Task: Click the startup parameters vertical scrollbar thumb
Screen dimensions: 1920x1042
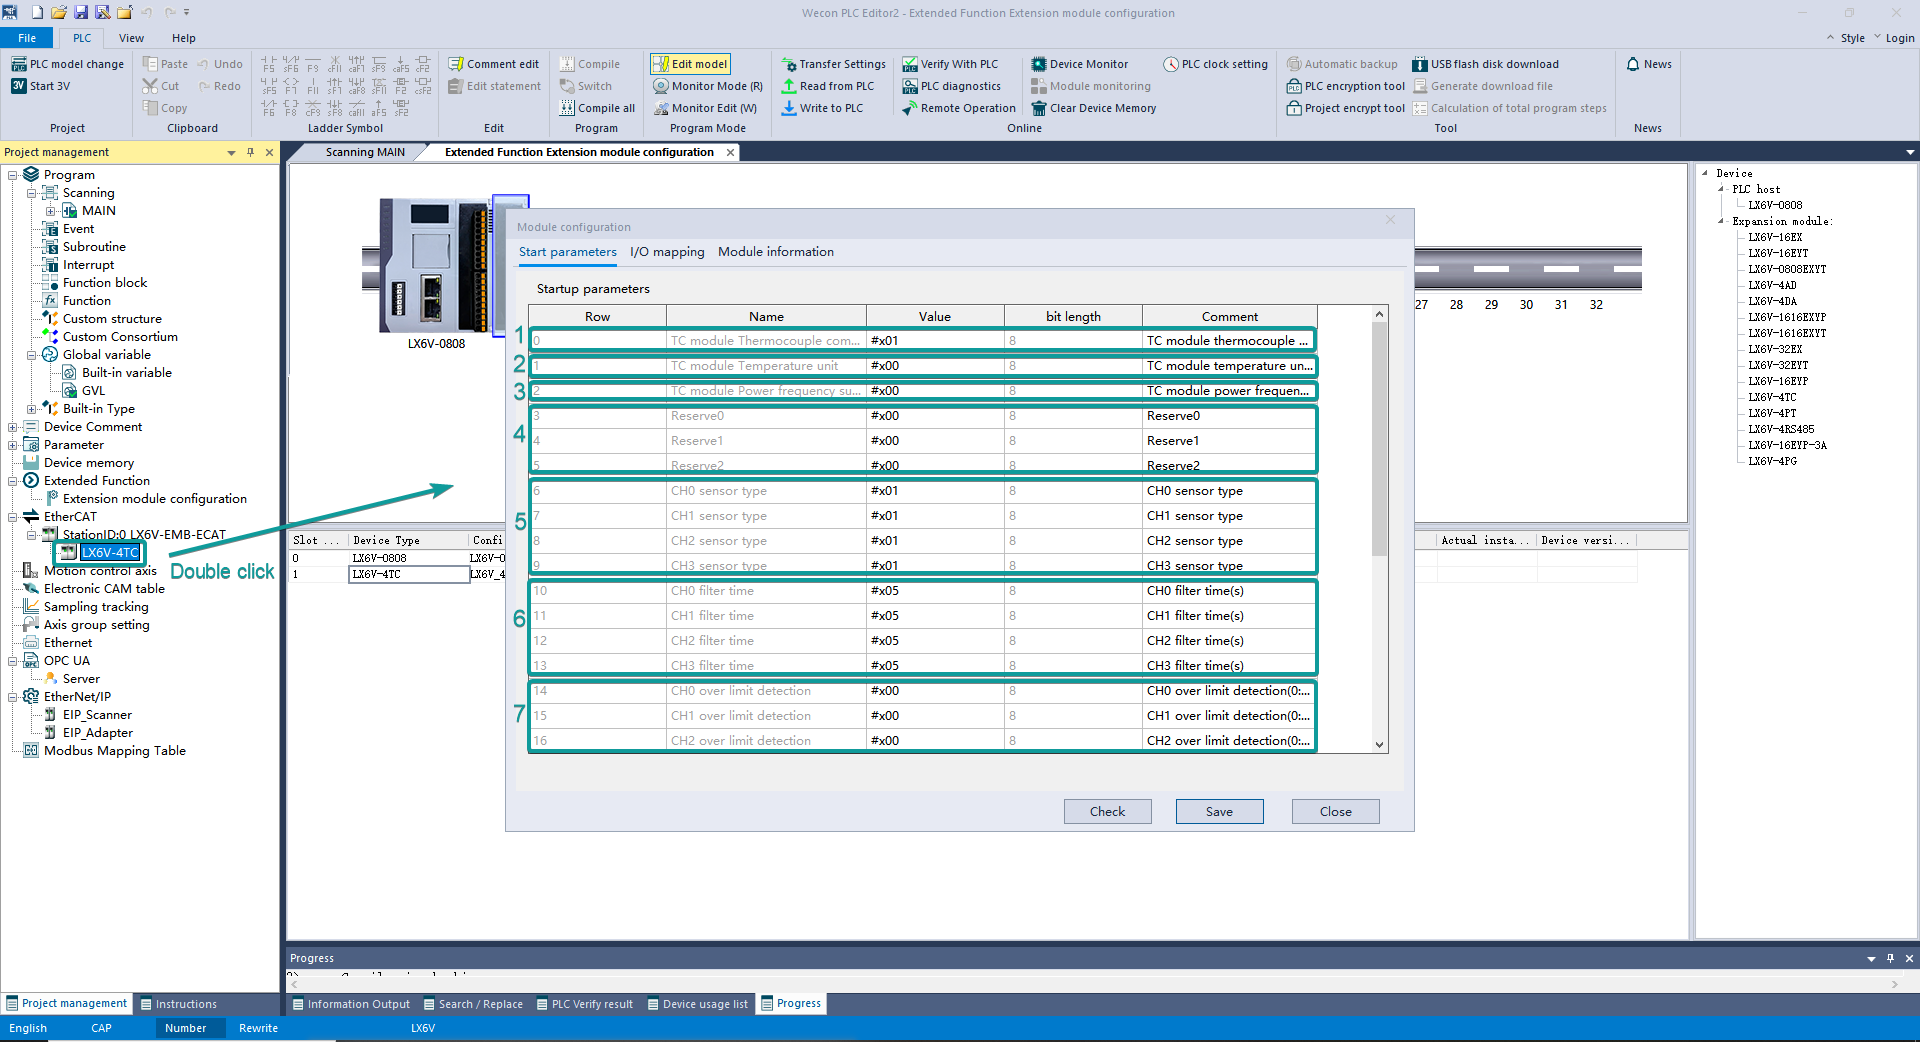Action: [1379, 438]
